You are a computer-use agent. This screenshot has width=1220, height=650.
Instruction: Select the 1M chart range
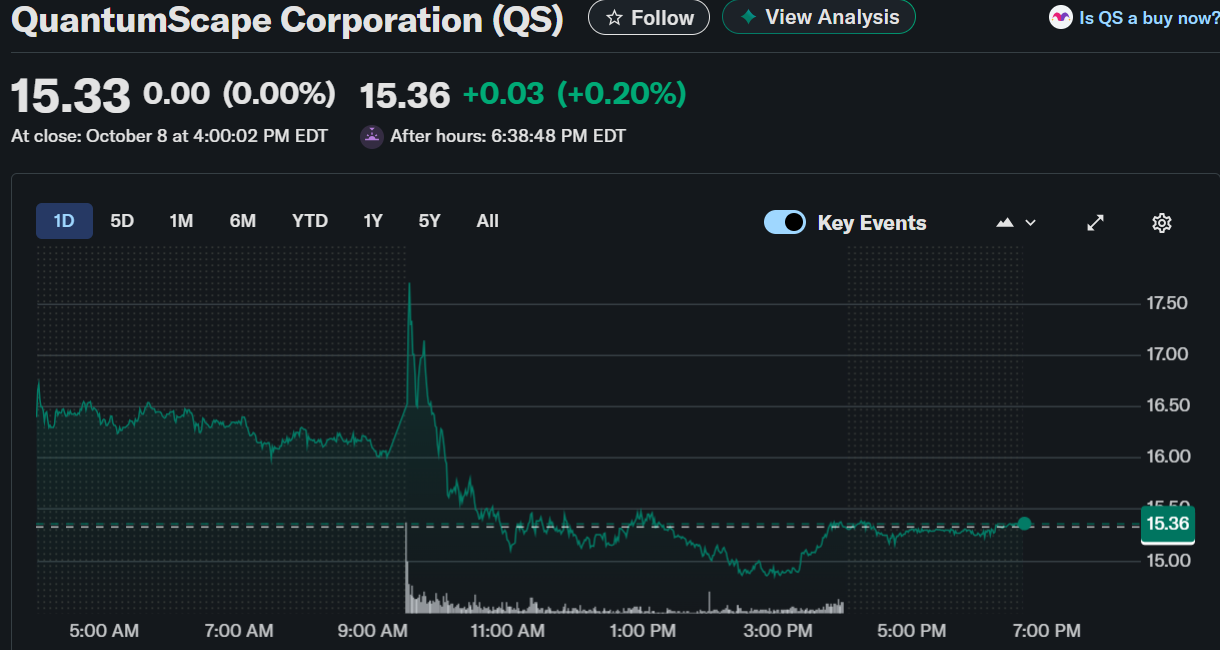coord(181,221)
